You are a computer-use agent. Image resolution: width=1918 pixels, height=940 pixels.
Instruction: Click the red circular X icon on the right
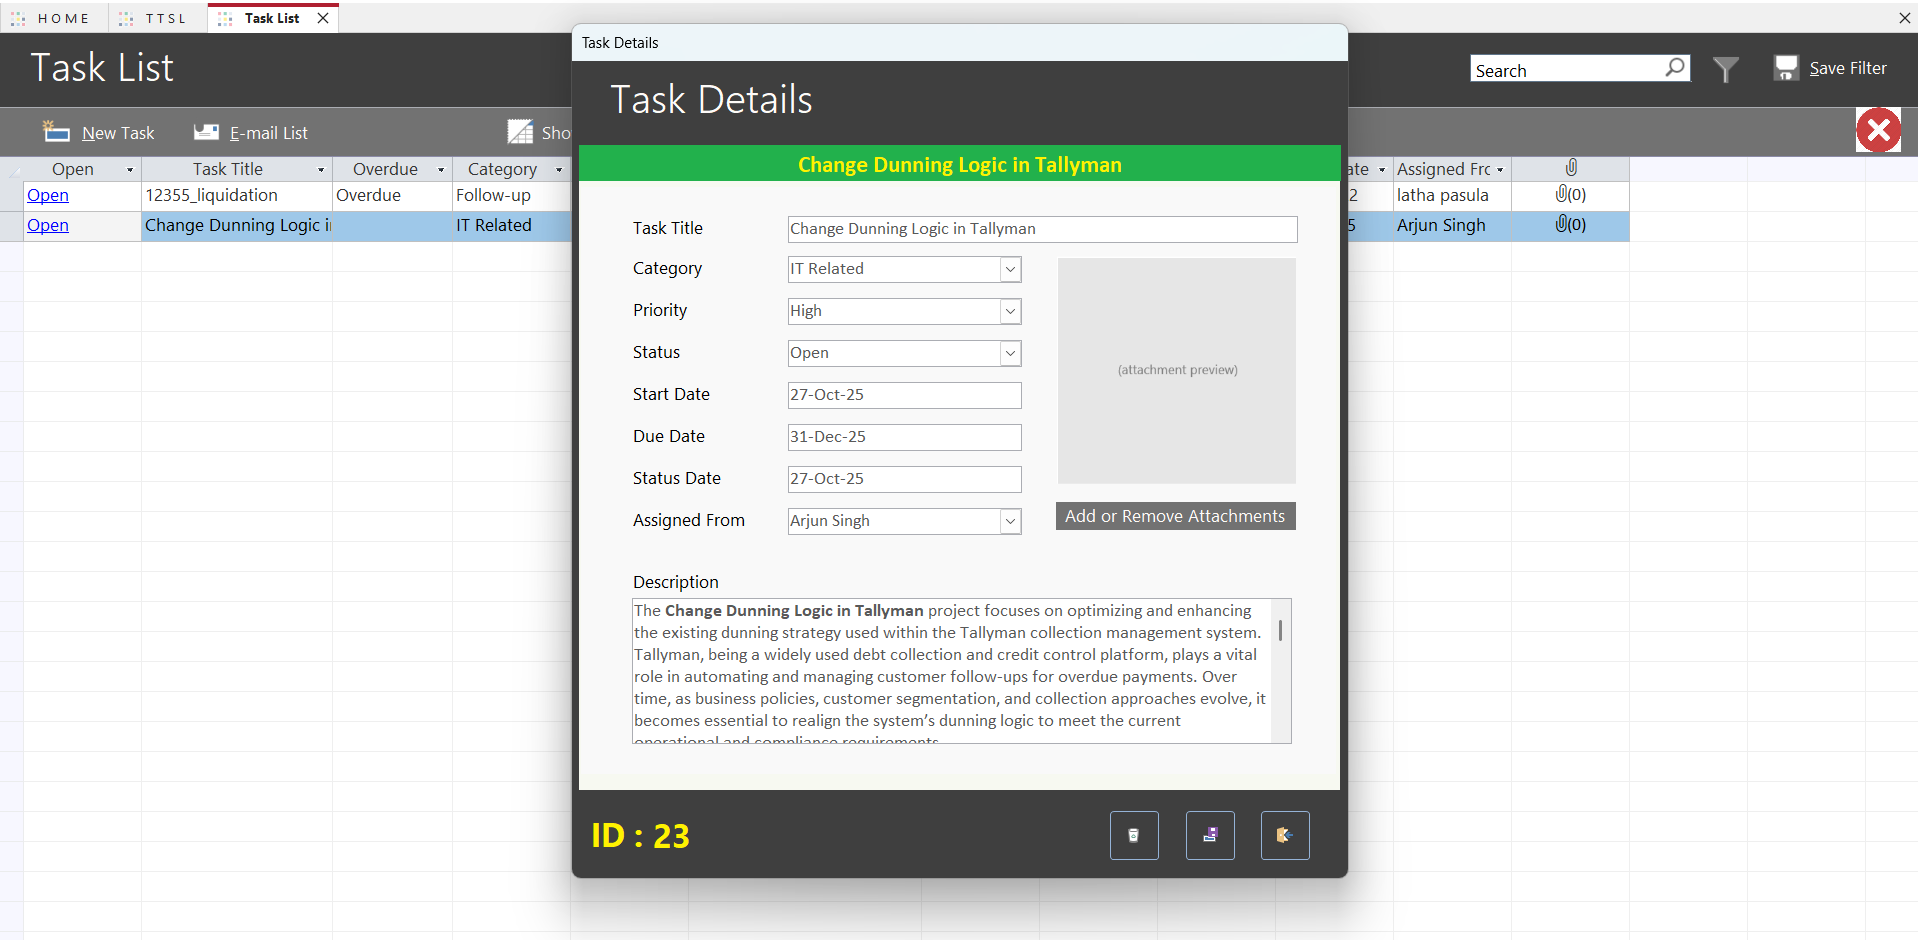click(1878, 130)
